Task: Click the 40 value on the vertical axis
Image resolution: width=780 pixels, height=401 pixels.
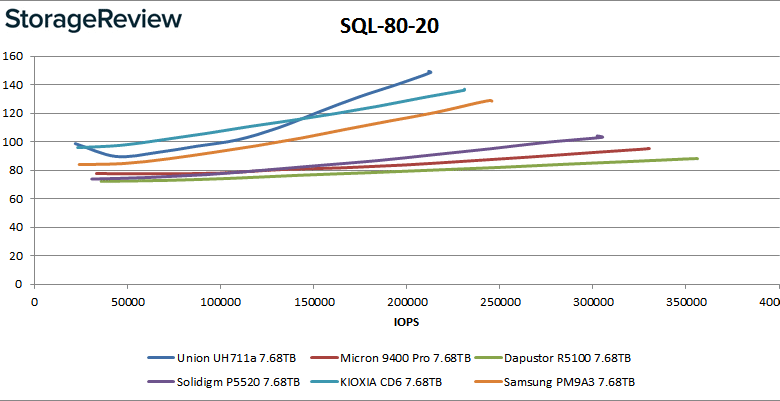Action: click(x=17, y=227)
